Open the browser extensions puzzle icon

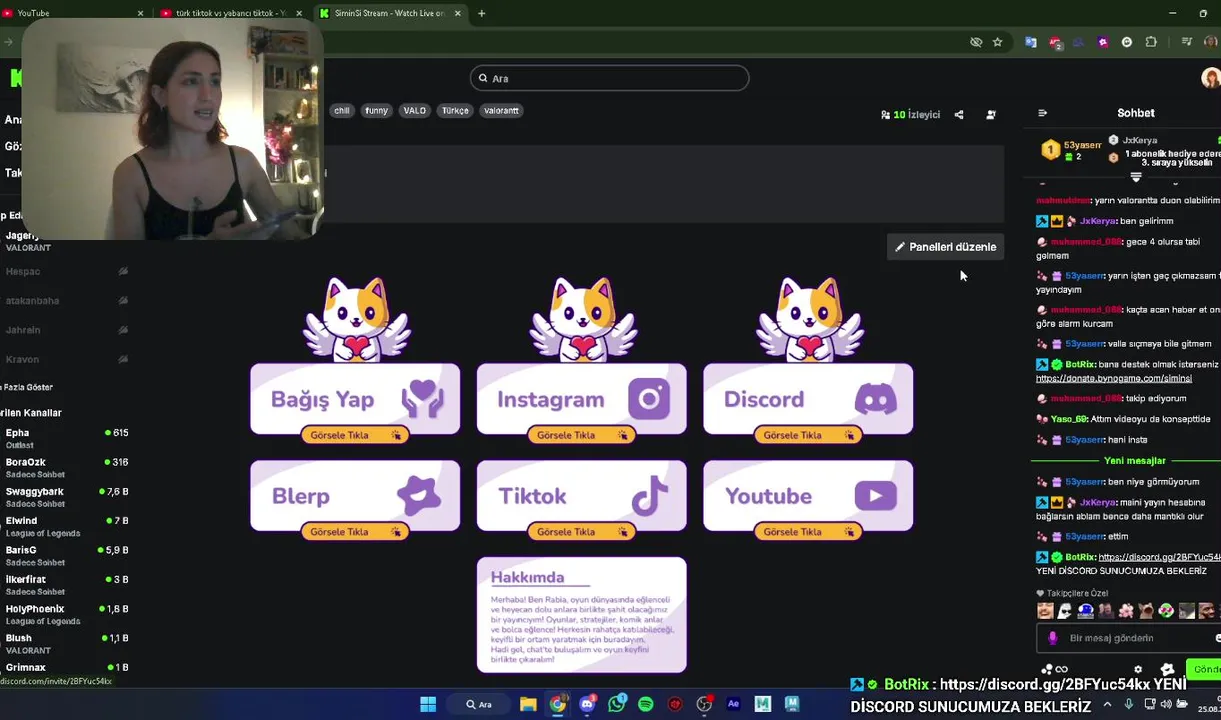[x=1151, y=42]
